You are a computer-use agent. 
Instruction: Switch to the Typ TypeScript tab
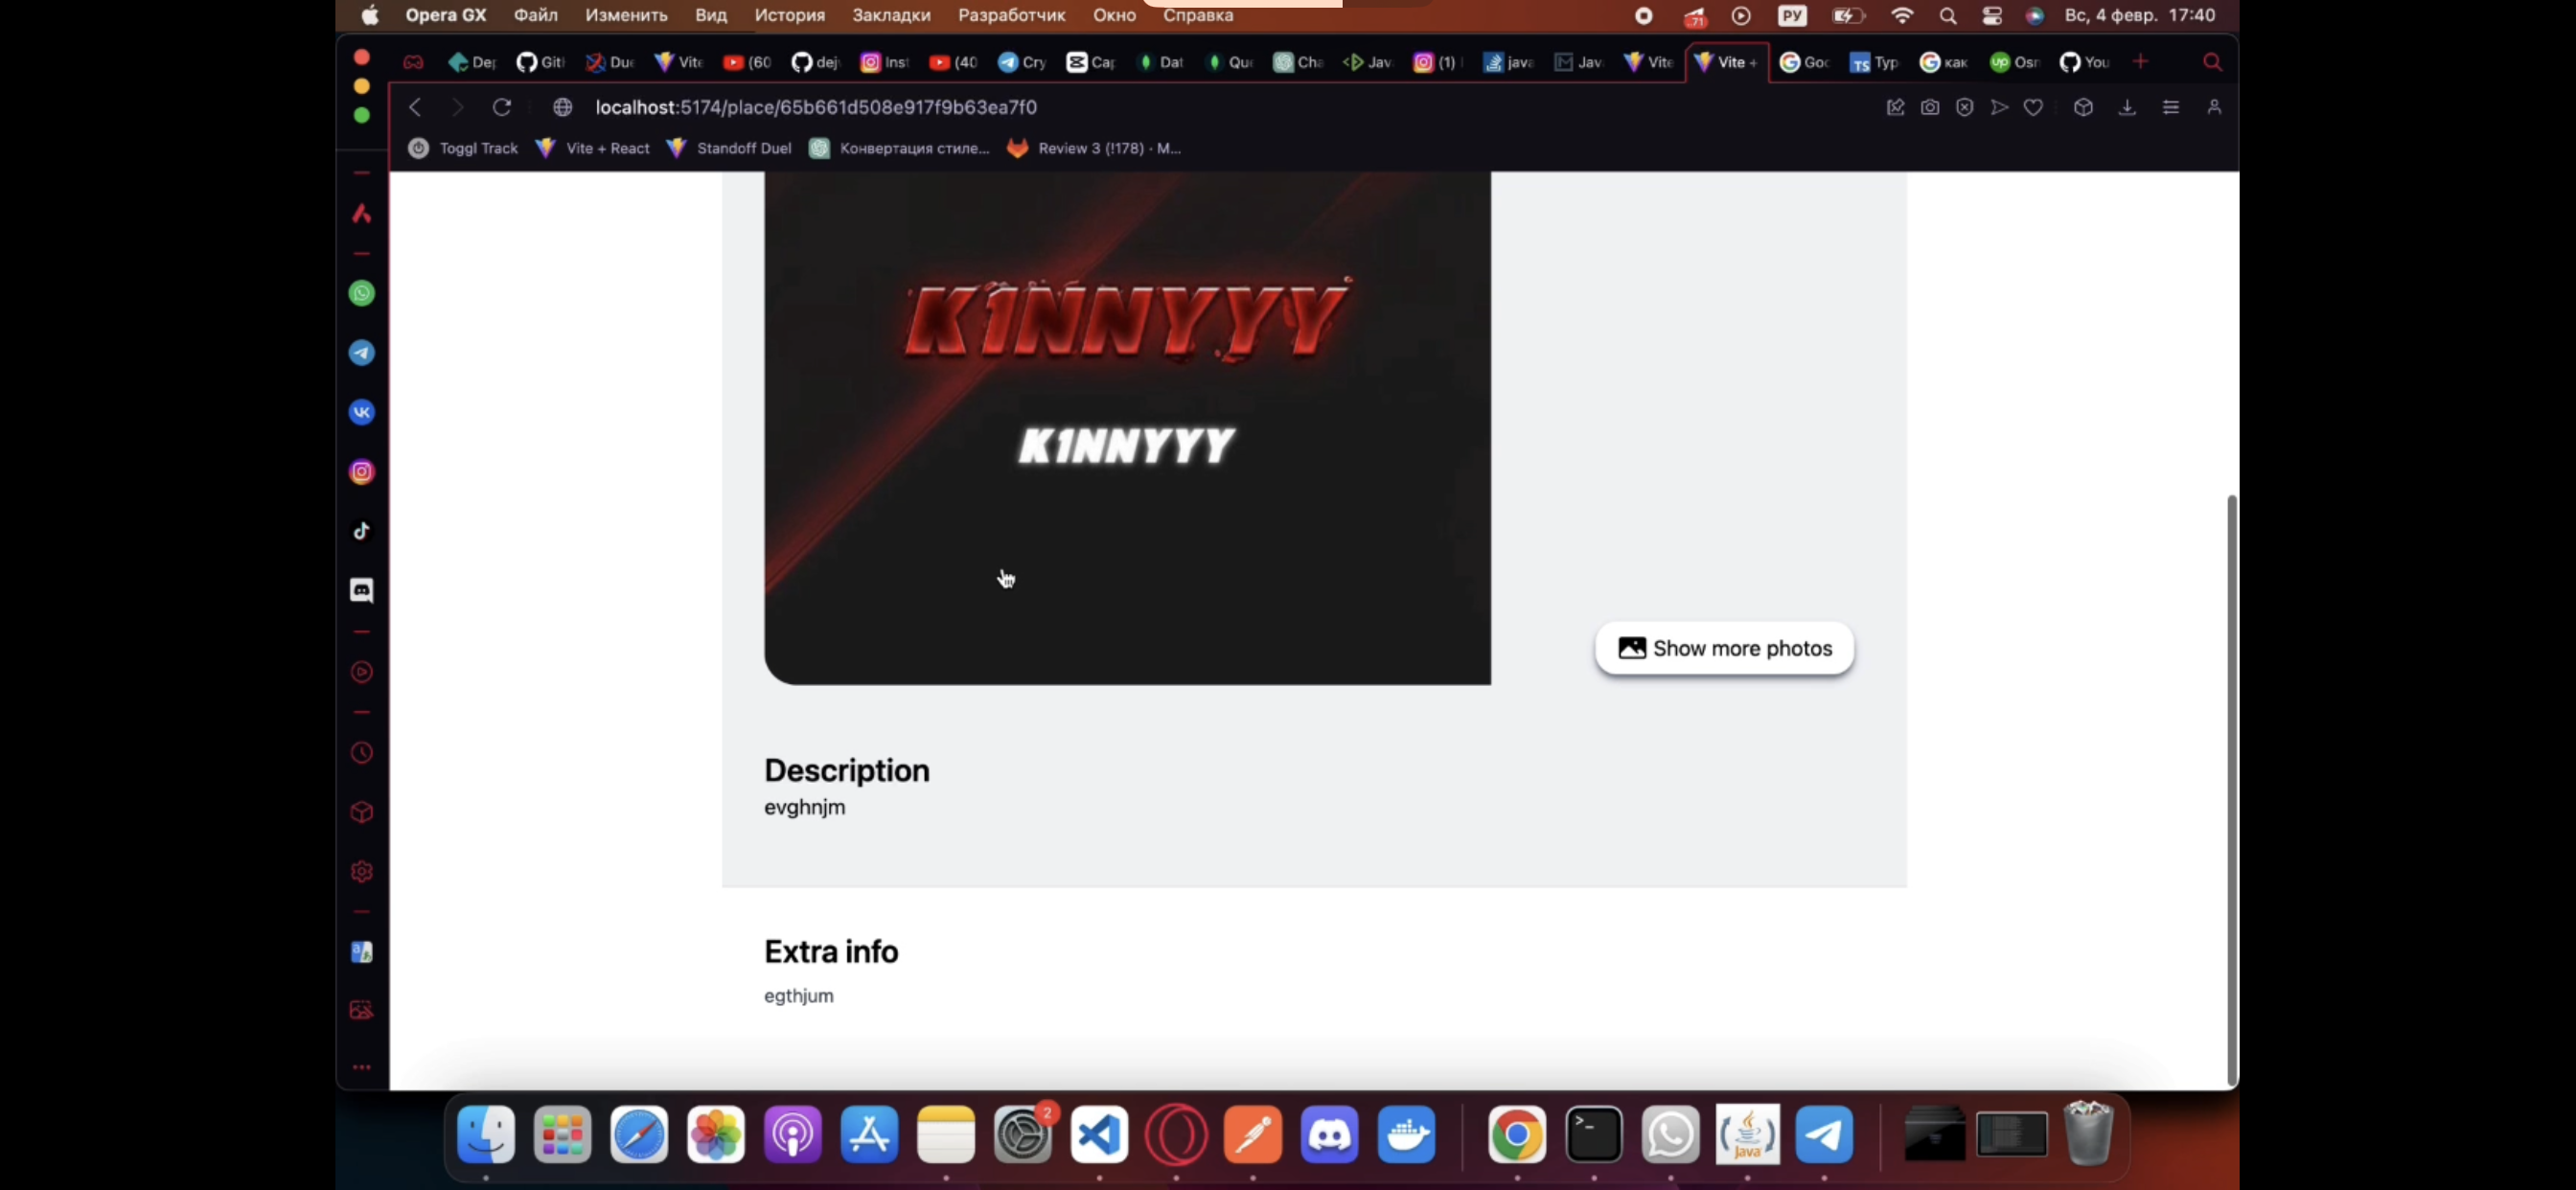[x=1874, y=62]
